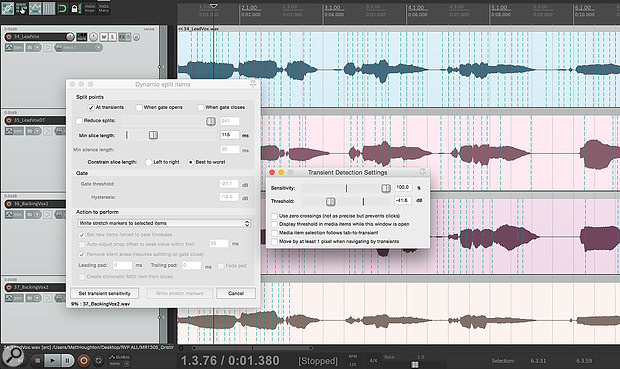Screen dimensions: 620x369
Task: Click the transport Stop button
Action: coord(37,360)
